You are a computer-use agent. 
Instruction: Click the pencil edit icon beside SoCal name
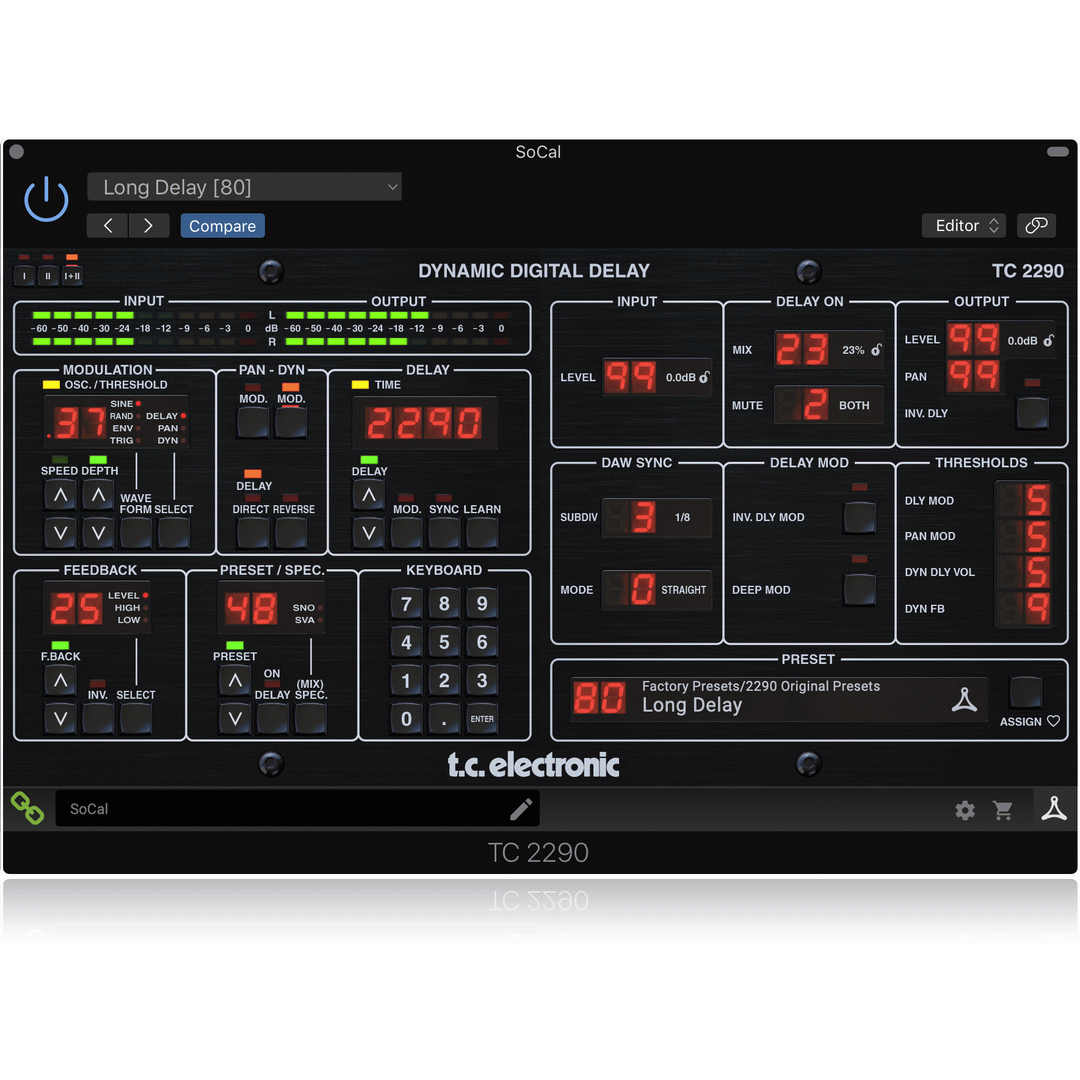click(520, 809)
